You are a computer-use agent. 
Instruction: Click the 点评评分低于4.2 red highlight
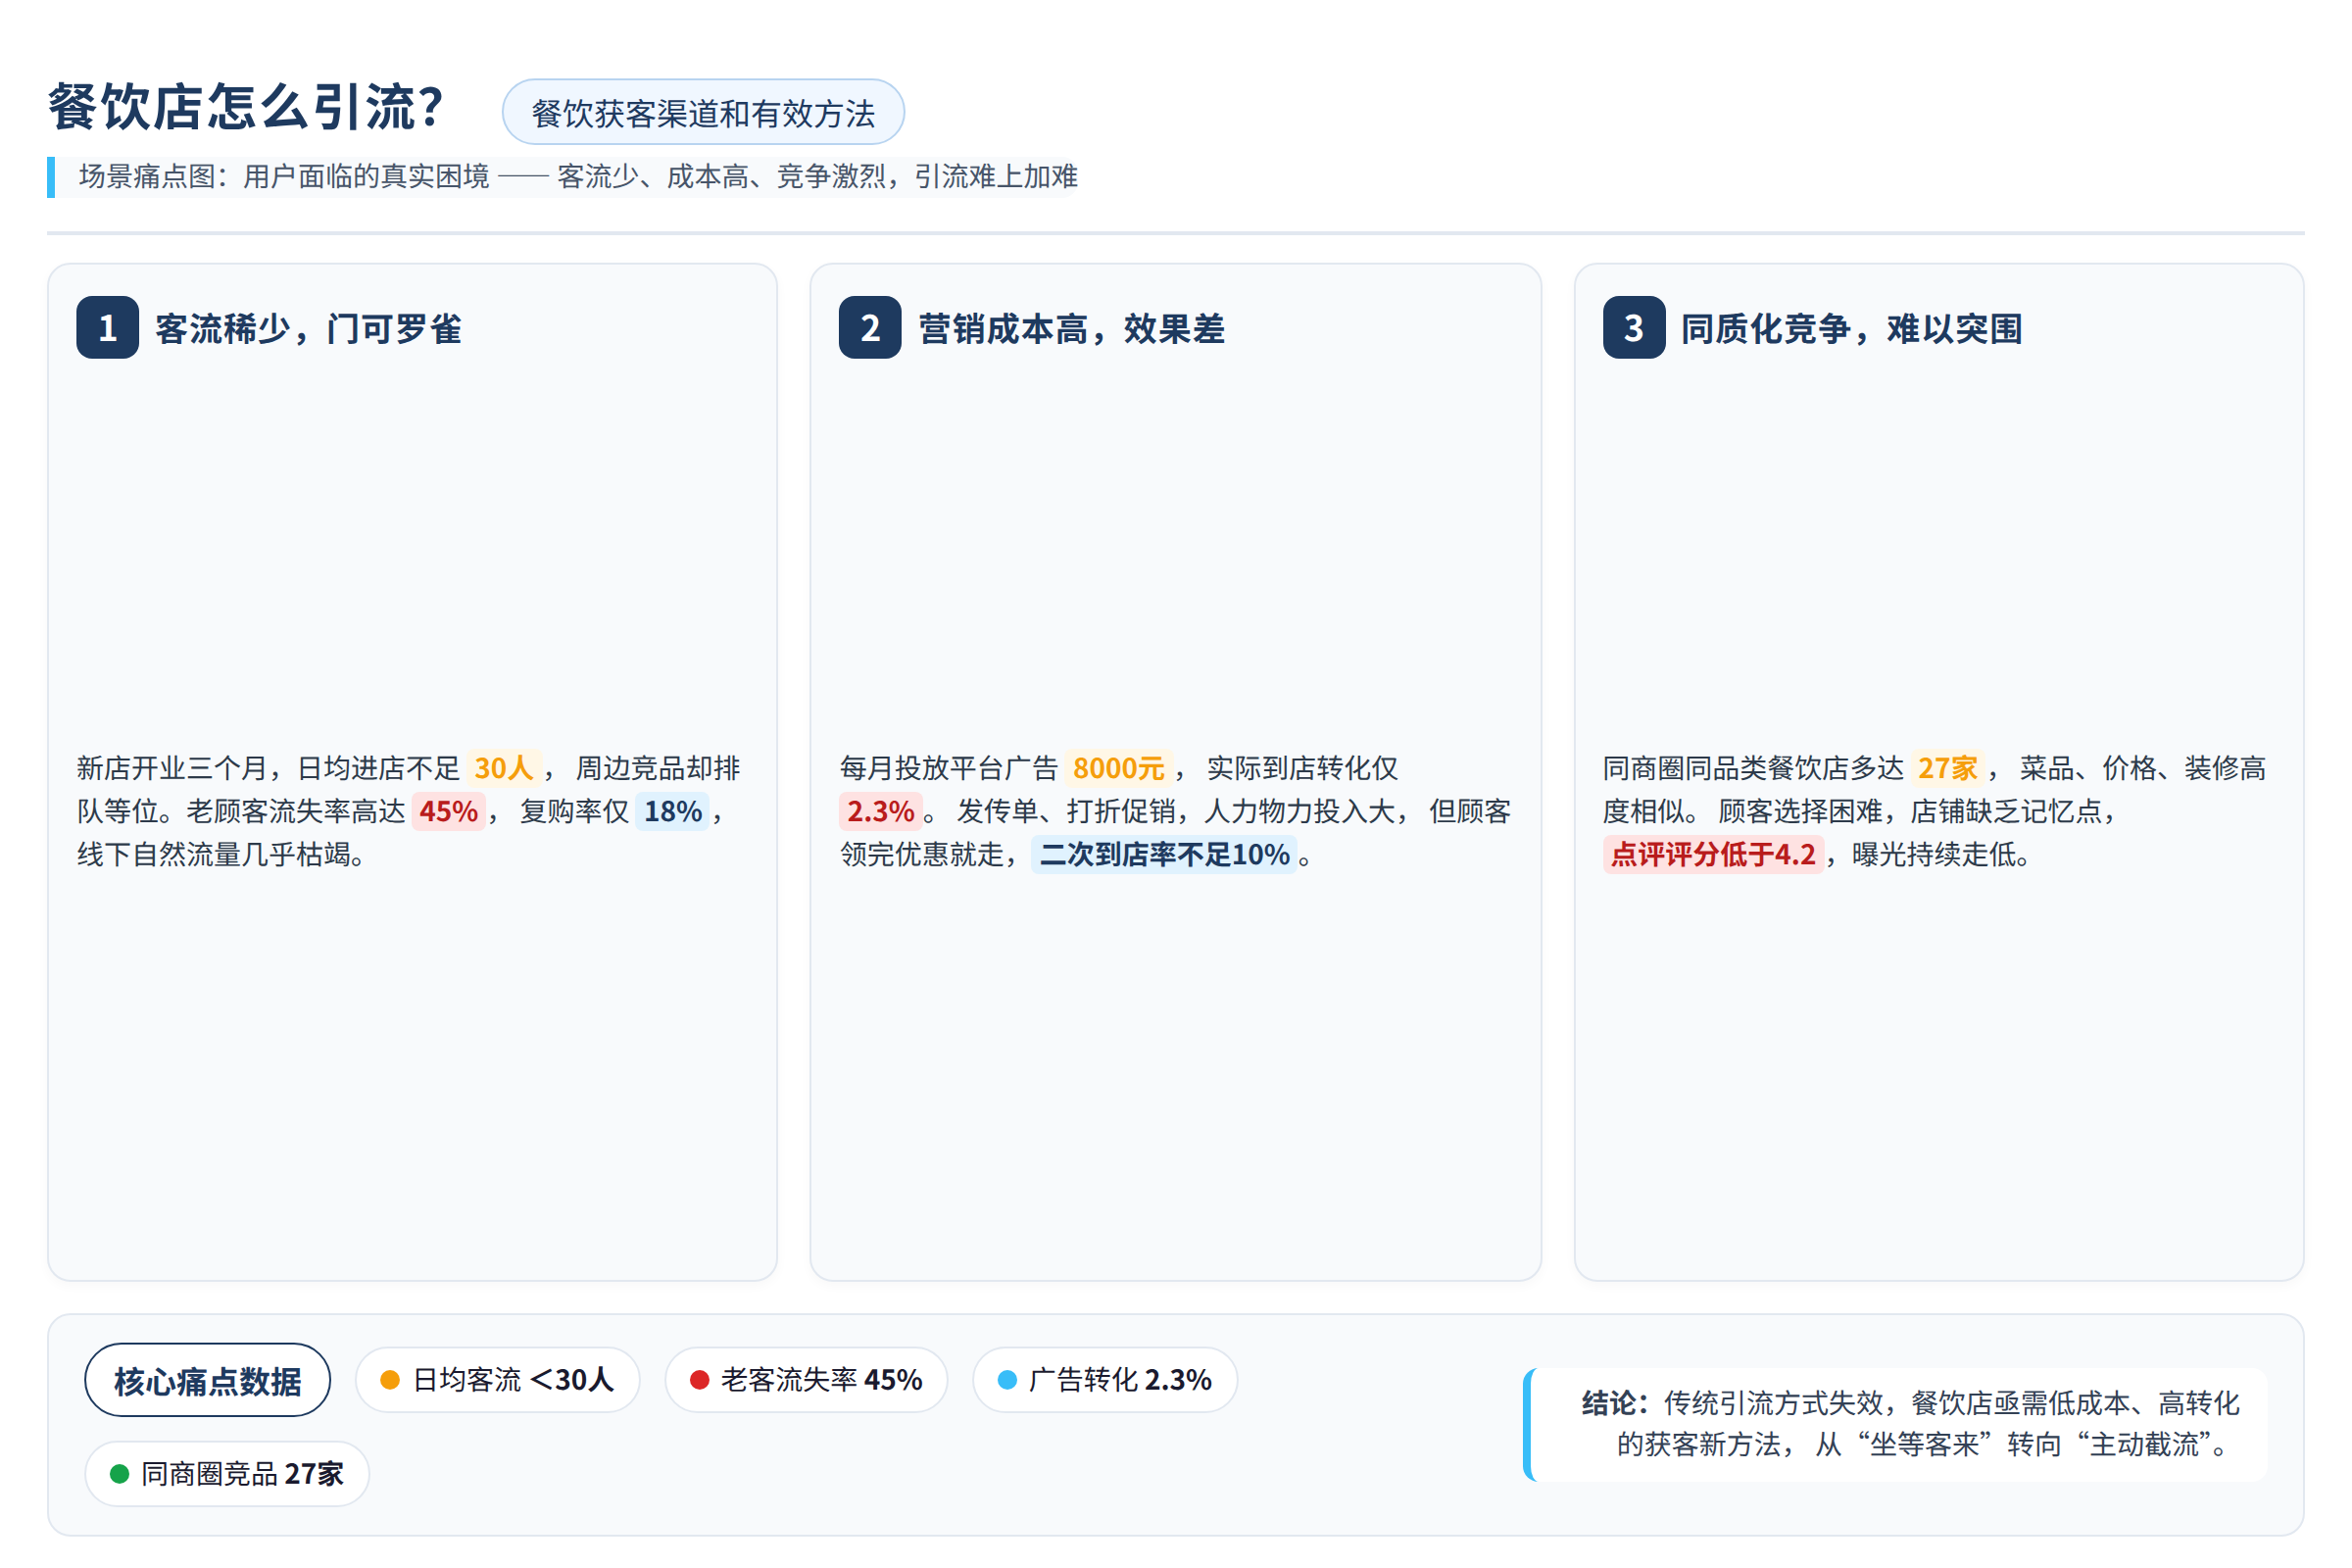[x=1713, y=855]
